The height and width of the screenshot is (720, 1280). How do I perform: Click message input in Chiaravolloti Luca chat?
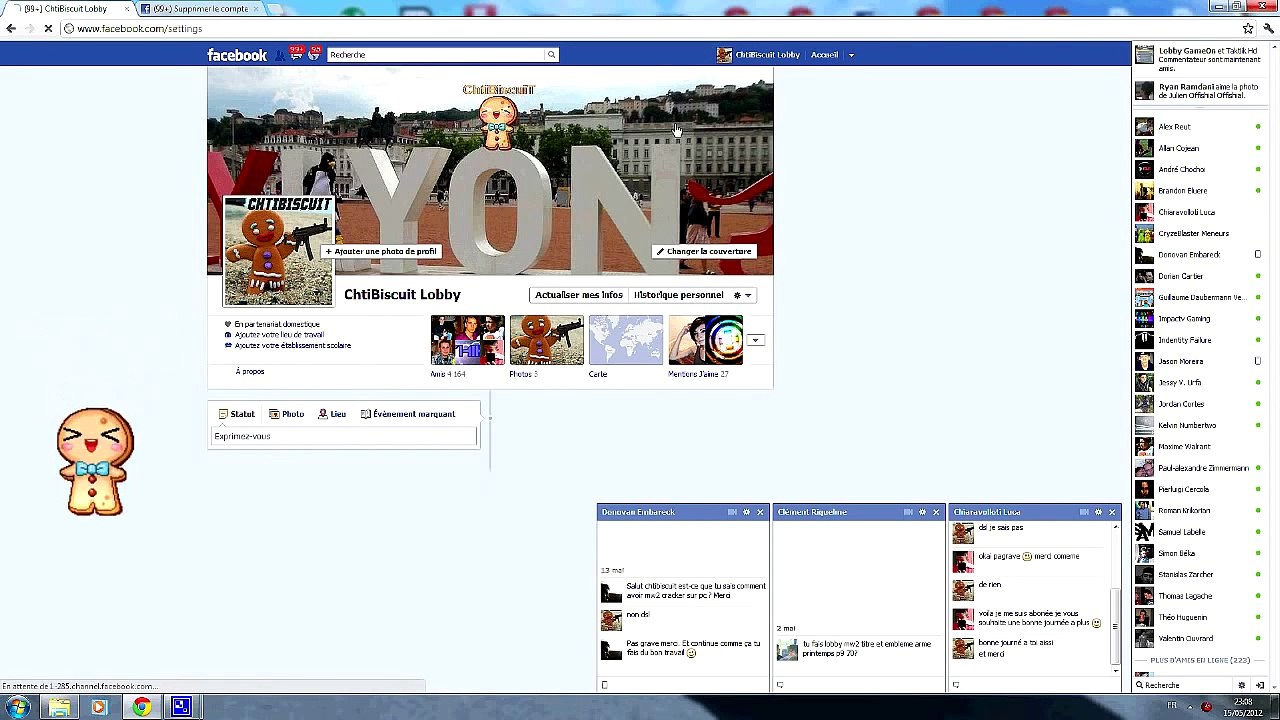coord(1034,685)
